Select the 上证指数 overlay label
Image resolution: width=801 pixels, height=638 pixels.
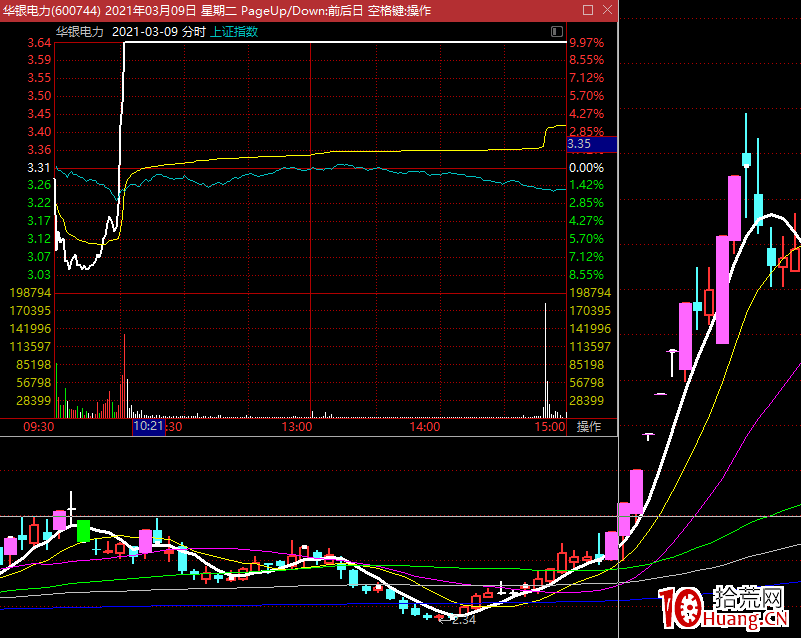pyautogui.click(x=234, y=31)
